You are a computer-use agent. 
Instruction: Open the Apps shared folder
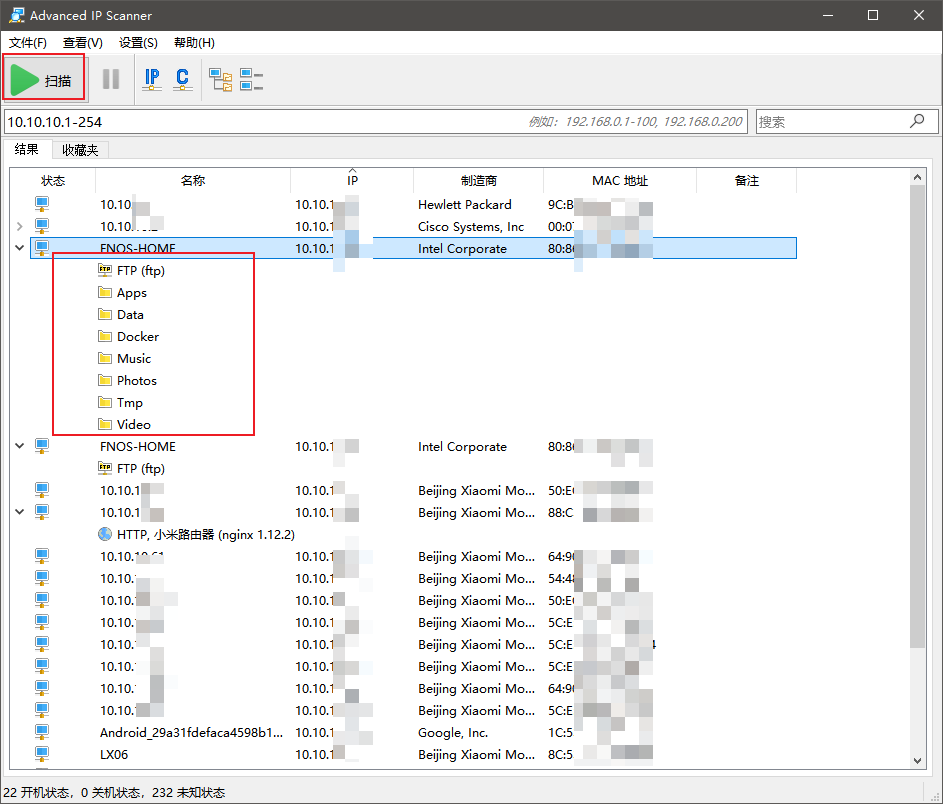click(132, 293)
